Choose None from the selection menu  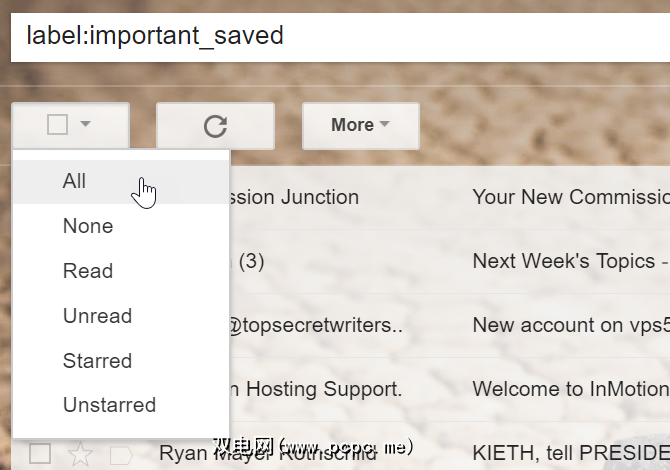tap(88, 226)
